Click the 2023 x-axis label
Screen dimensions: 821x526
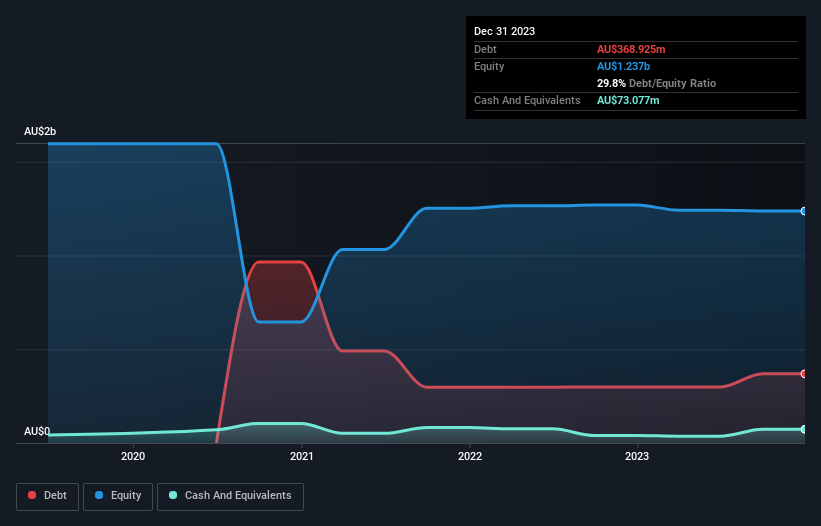tap(637, 456)
